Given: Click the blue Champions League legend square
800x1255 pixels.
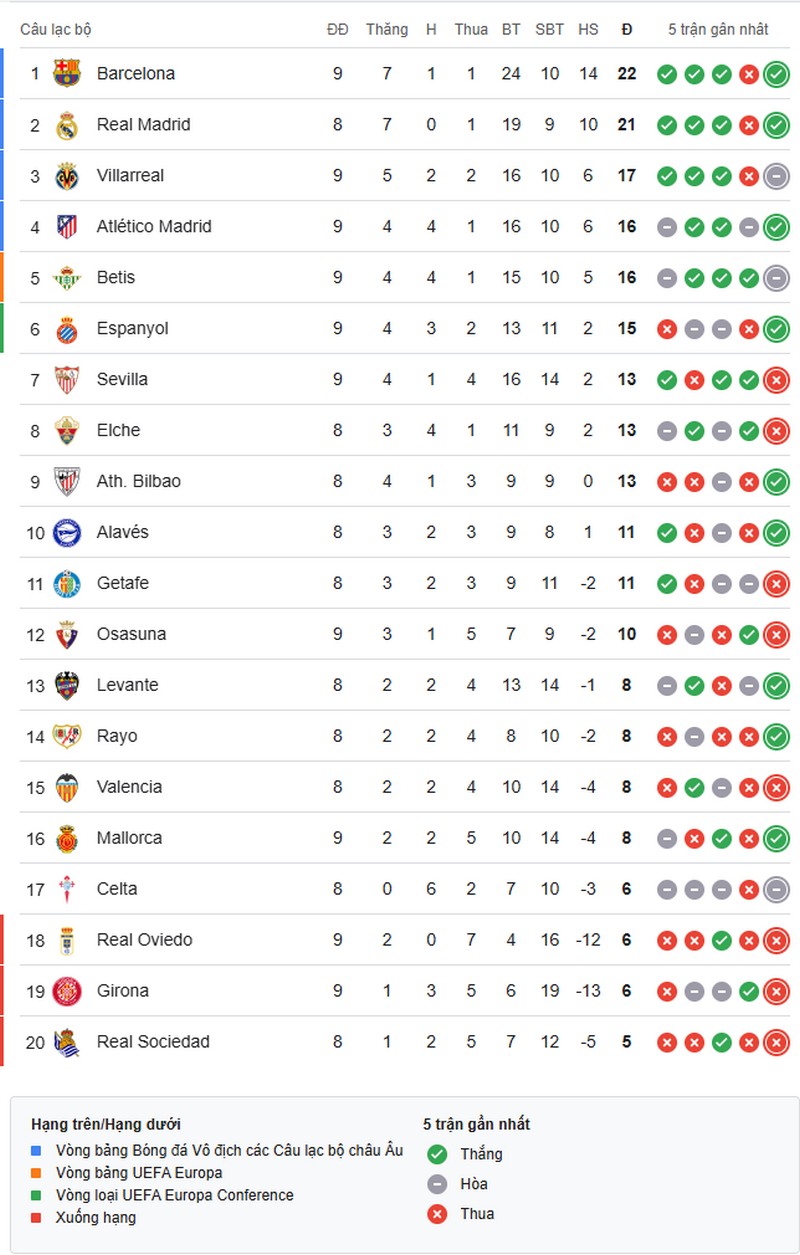Looking at the screenshot, I should [37, 1151].
